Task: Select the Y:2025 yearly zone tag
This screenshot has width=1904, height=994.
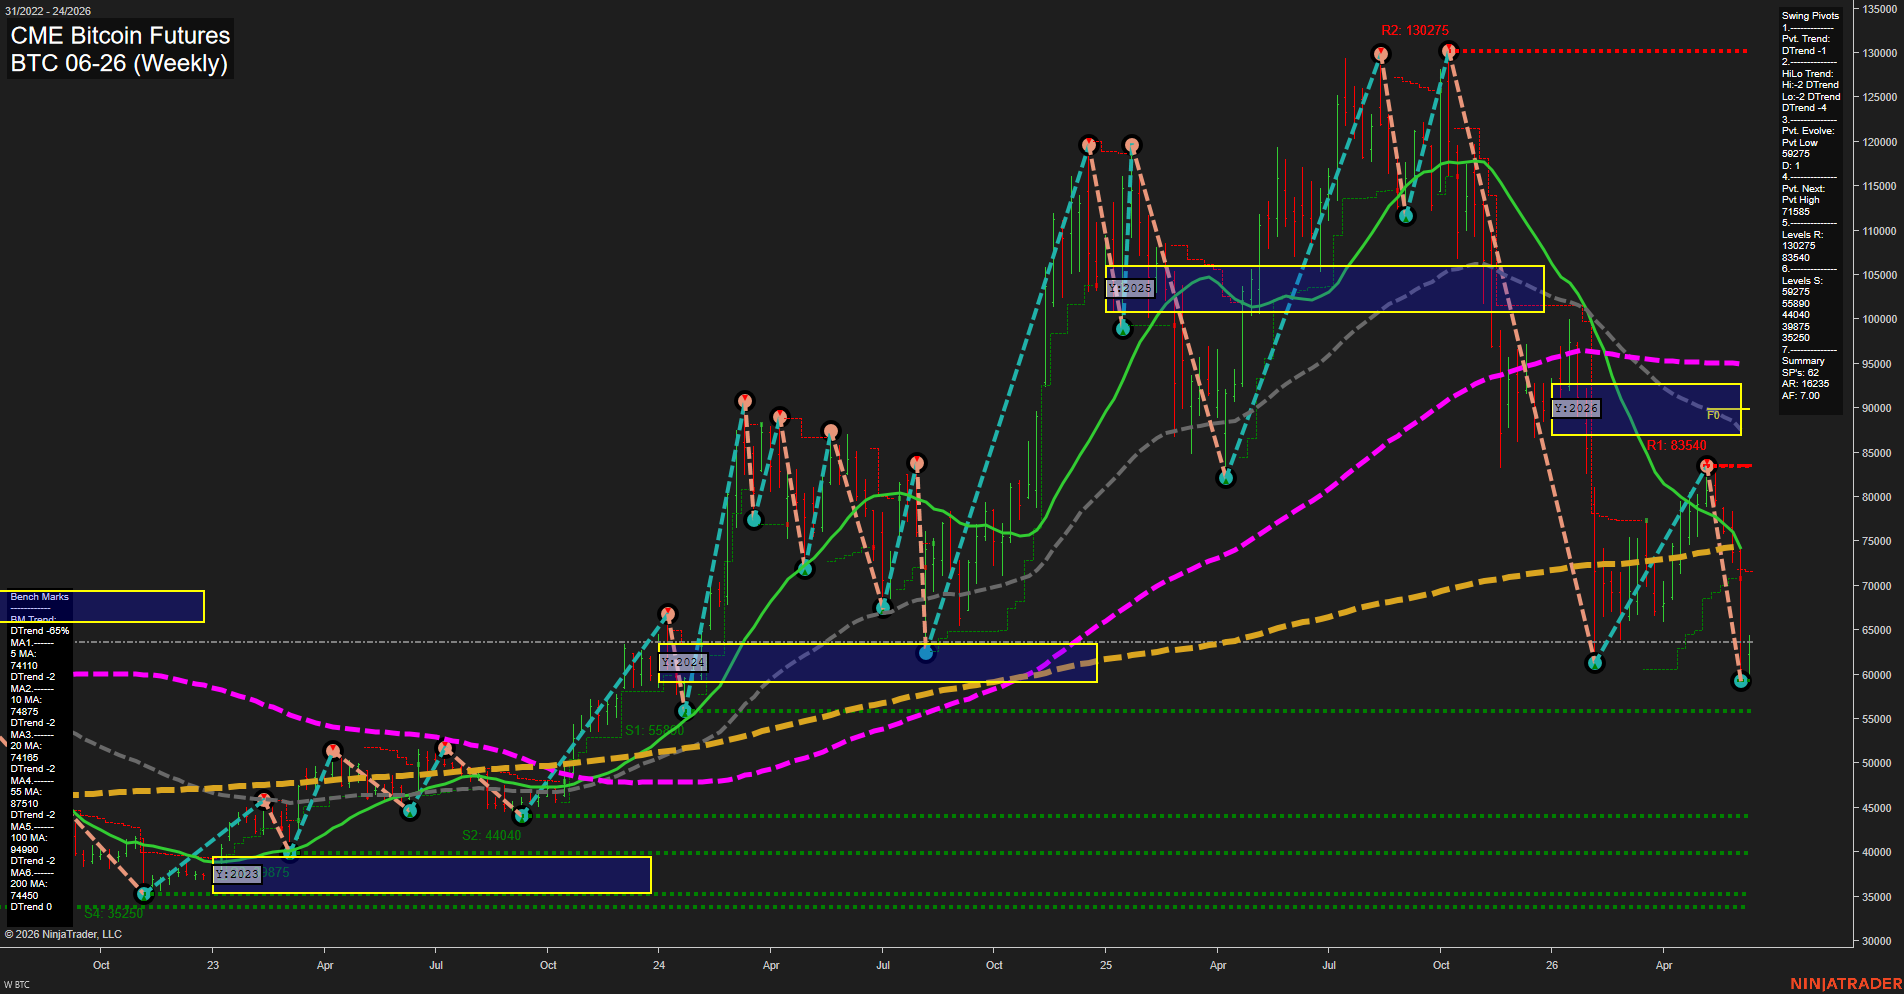Action: (1130, 288)
